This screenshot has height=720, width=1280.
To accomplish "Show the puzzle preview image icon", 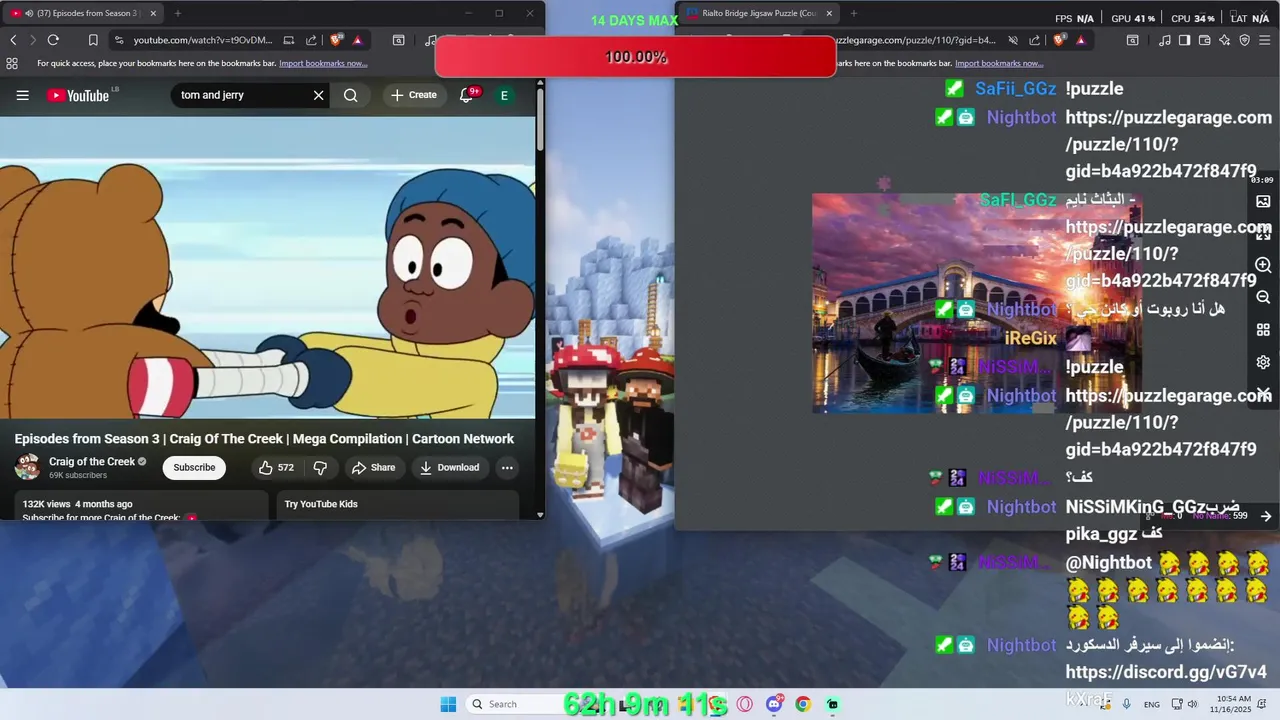I will [x=1263, y=201].
